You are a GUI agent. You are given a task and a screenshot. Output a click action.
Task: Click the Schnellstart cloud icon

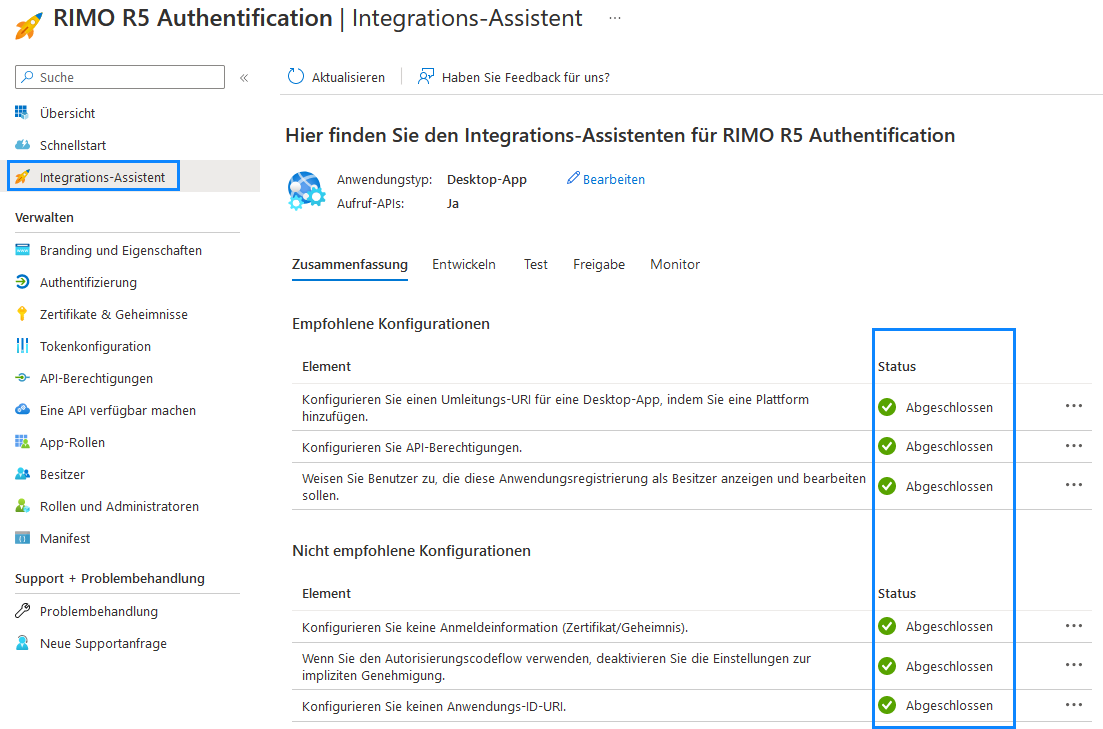[x=23, y=145]
